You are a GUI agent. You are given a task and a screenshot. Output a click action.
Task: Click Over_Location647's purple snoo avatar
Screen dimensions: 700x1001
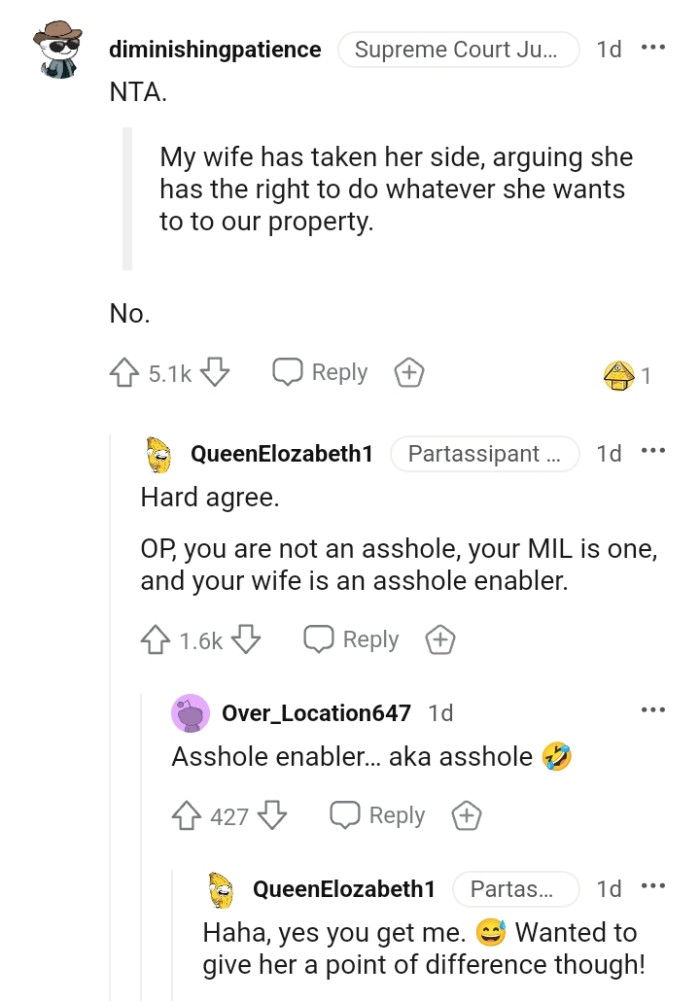point(190,713)
